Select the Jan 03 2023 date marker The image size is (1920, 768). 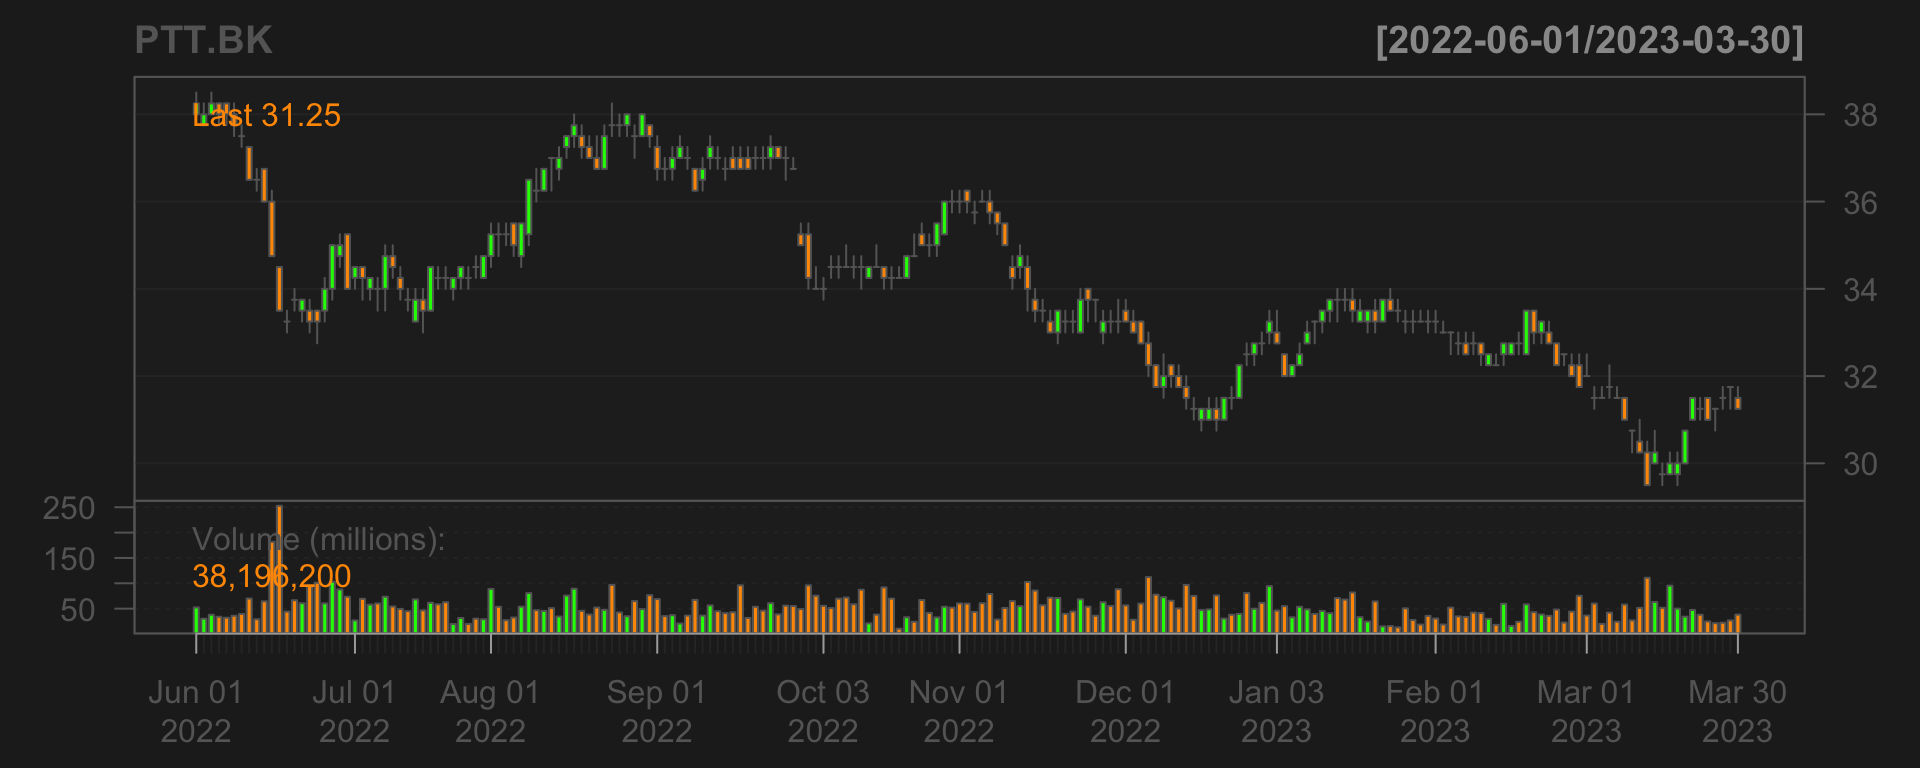coord(1276,711)
